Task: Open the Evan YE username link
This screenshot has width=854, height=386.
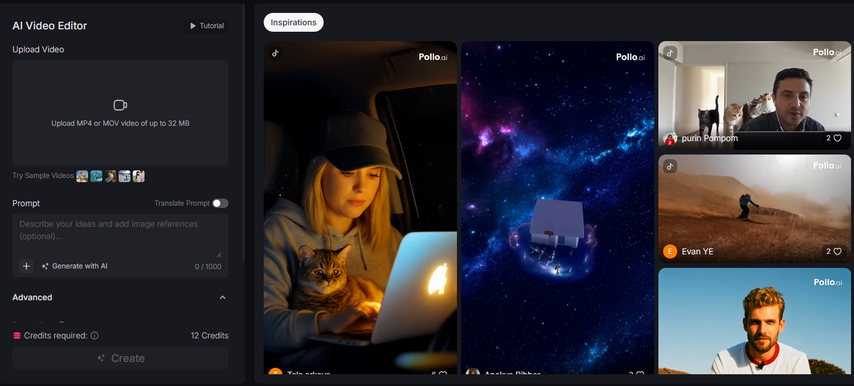Action: click(697, 252)
